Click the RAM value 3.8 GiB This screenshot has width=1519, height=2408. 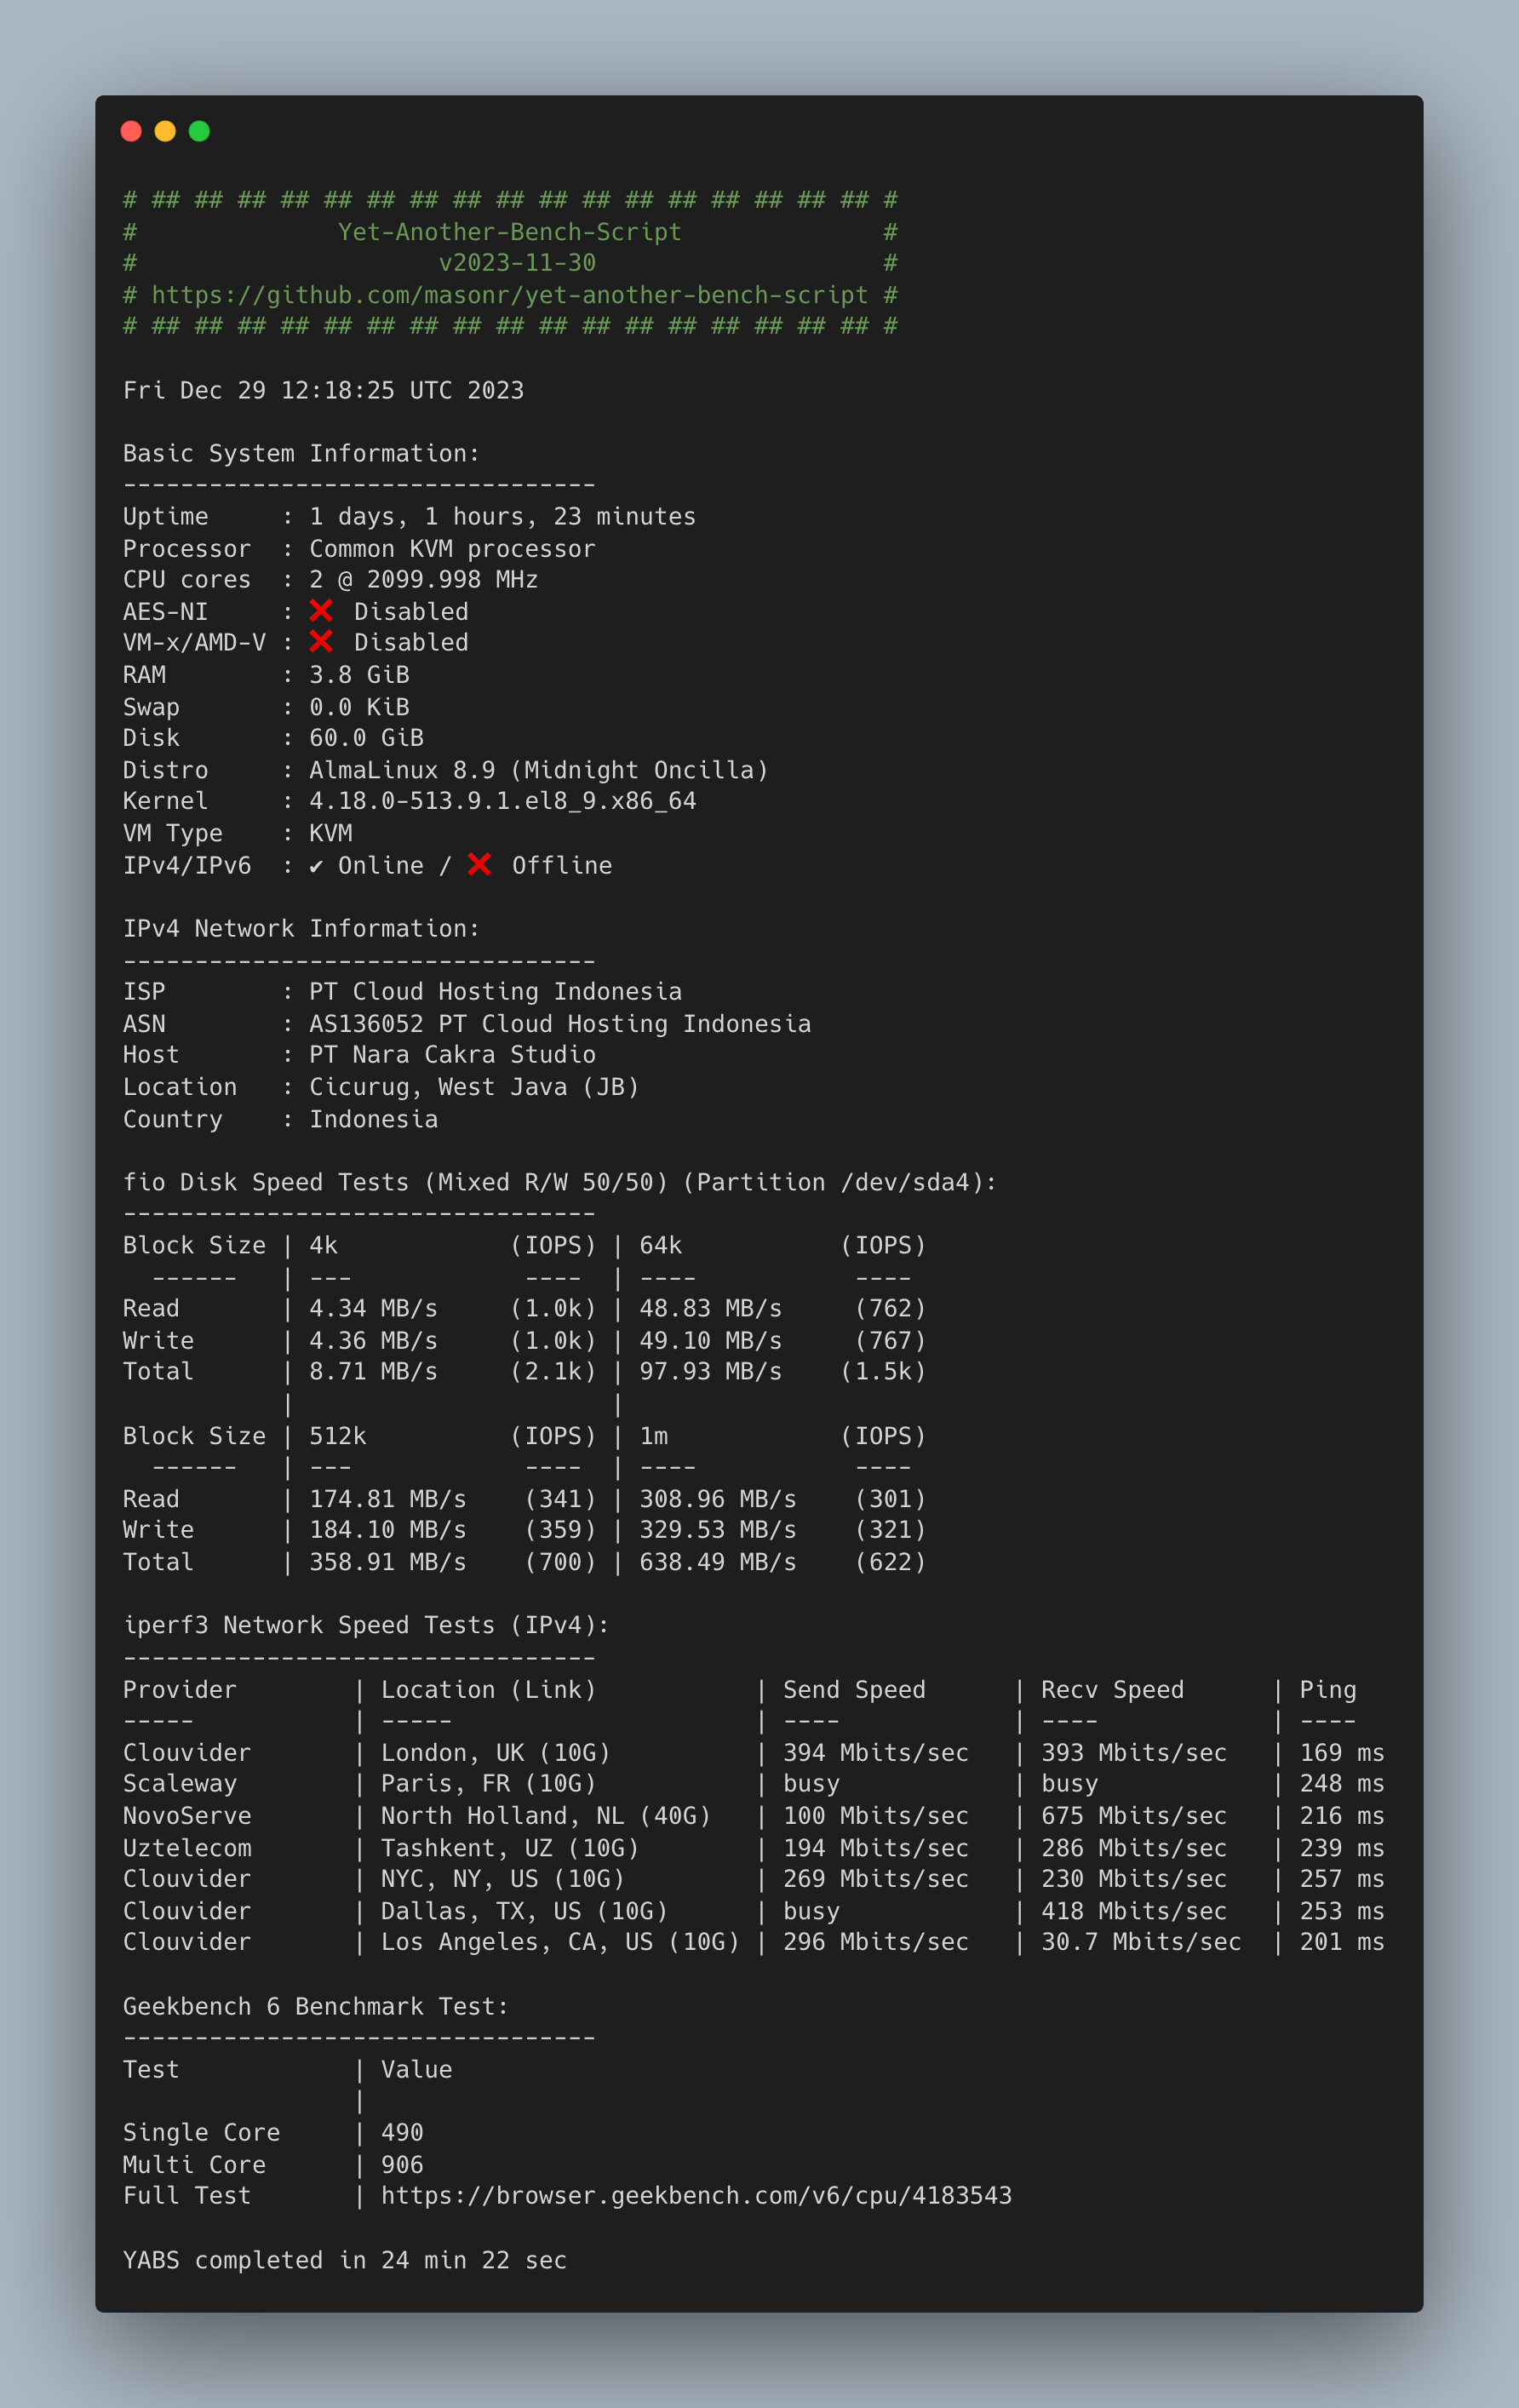tap(359, 674)
